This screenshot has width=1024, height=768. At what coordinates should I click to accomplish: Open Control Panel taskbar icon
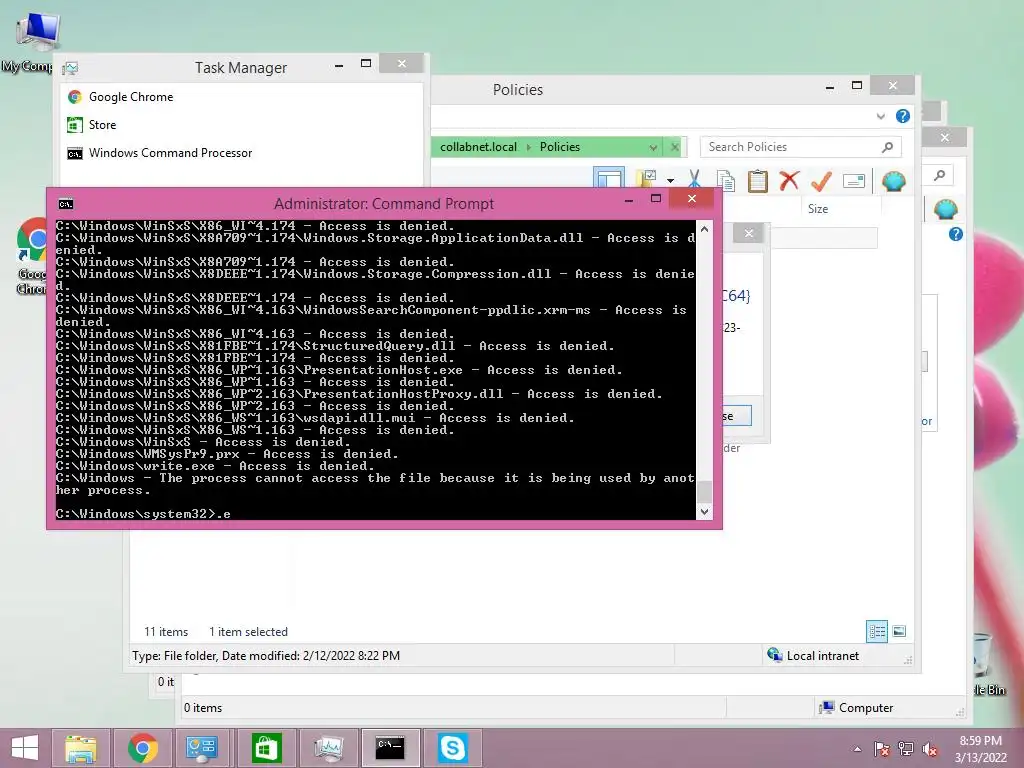[201, 748]
